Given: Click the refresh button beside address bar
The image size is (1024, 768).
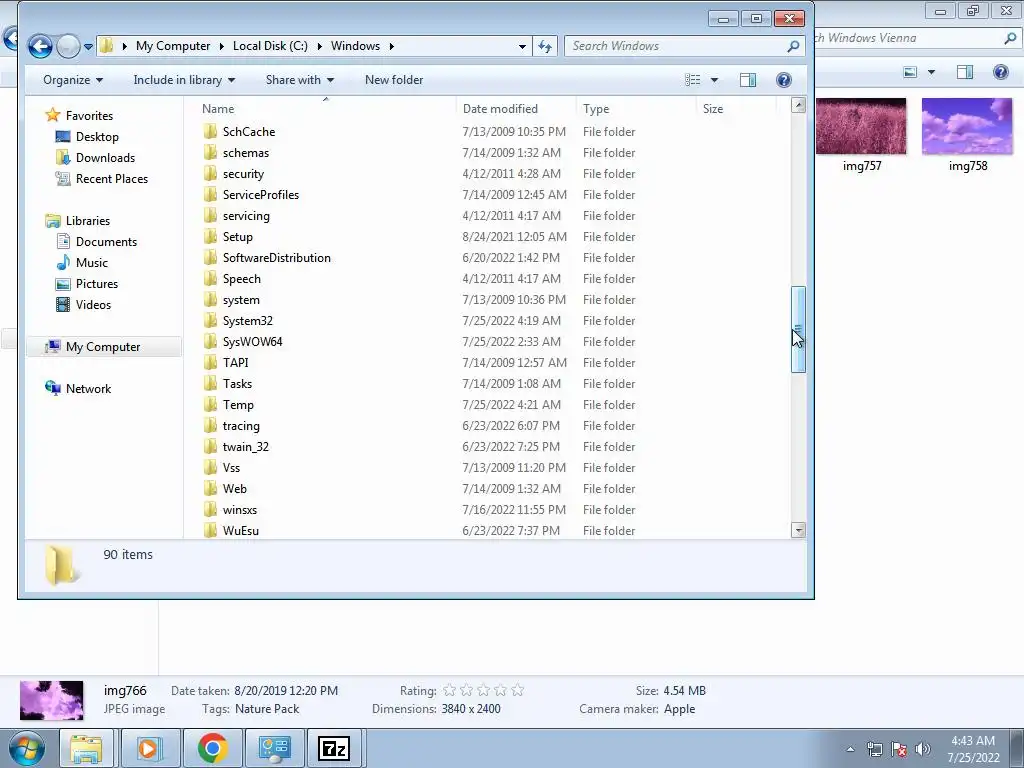Looking at the screenshot, I should pyautogui.click(x=545, y=46).
